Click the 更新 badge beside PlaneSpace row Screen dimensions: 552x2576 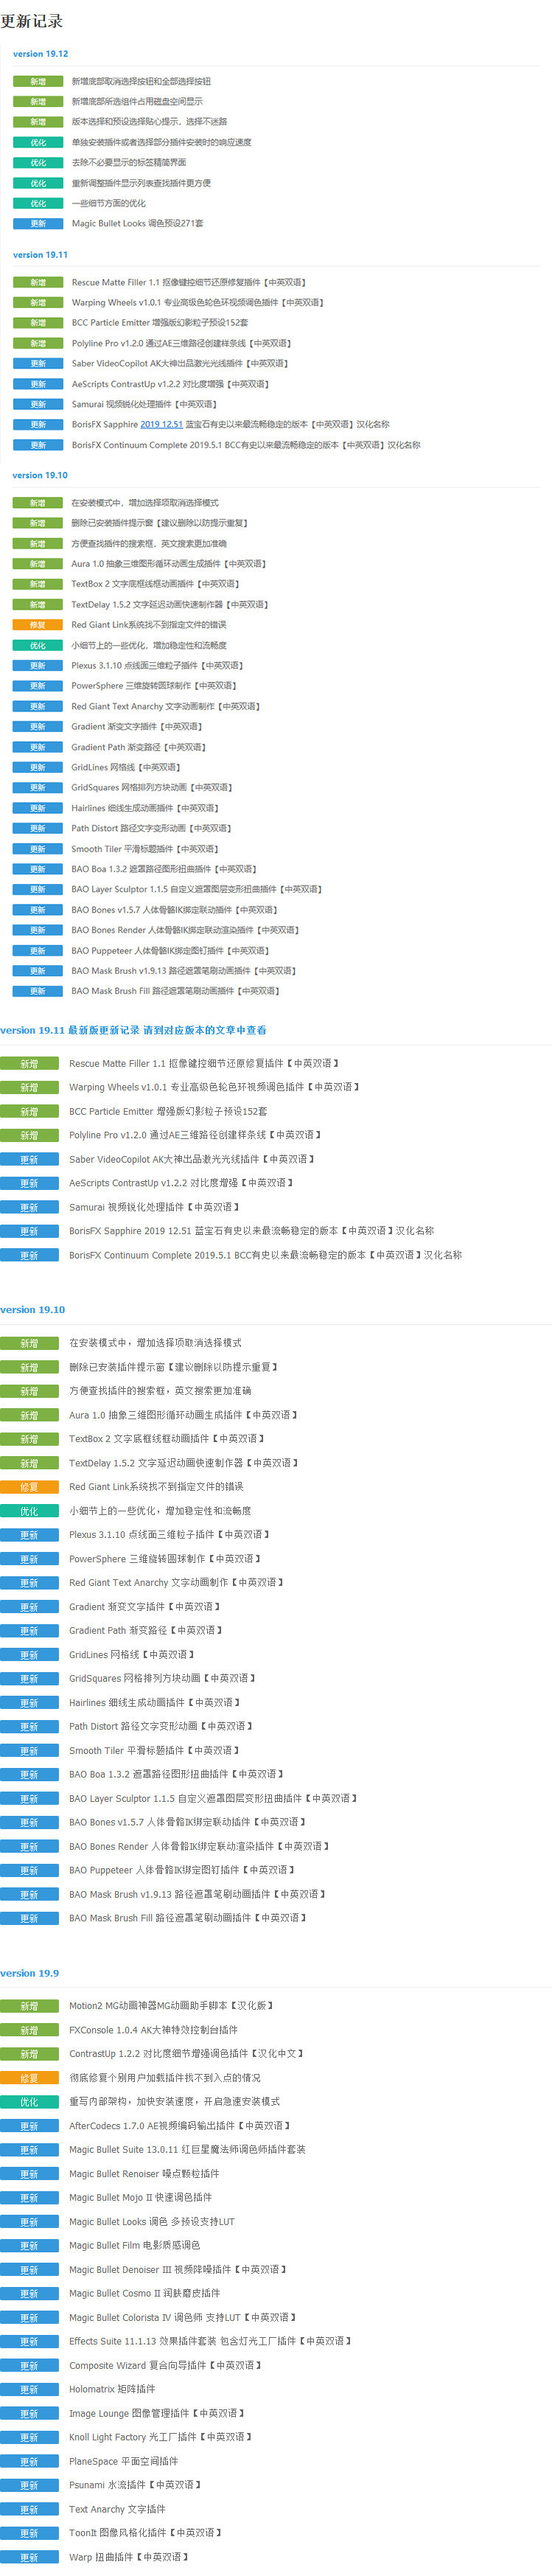click(29, 2461)
